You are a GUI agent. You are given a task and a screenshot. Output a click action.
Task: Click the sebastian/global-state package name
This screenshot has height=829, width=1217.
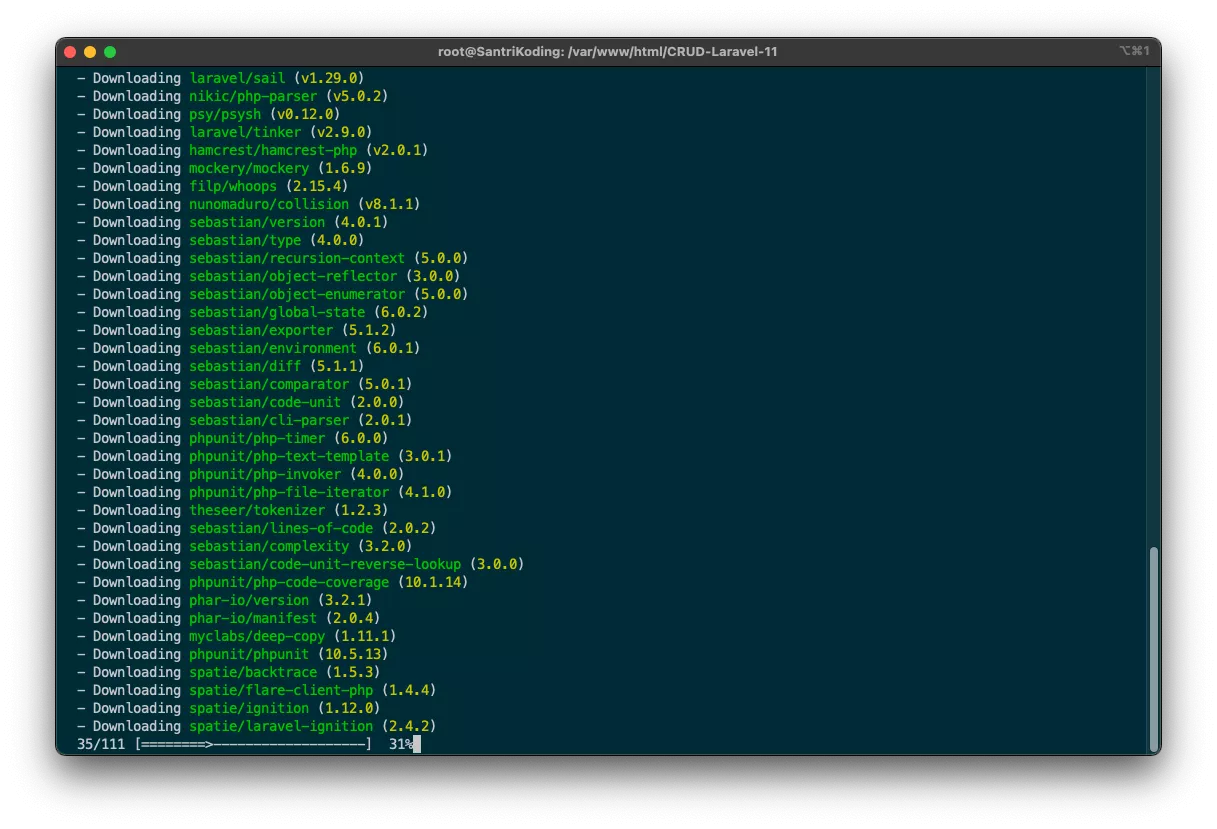tap(277, 312)
